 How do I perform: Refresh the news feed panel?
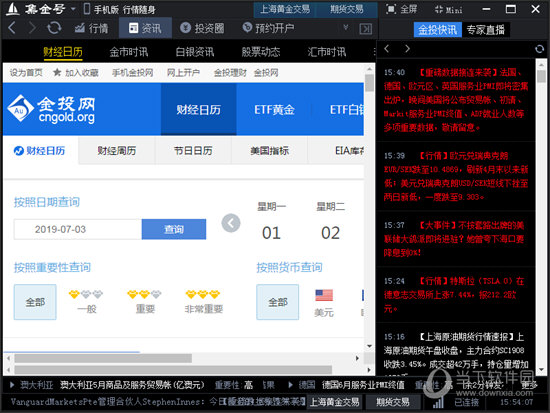point(539,49)
